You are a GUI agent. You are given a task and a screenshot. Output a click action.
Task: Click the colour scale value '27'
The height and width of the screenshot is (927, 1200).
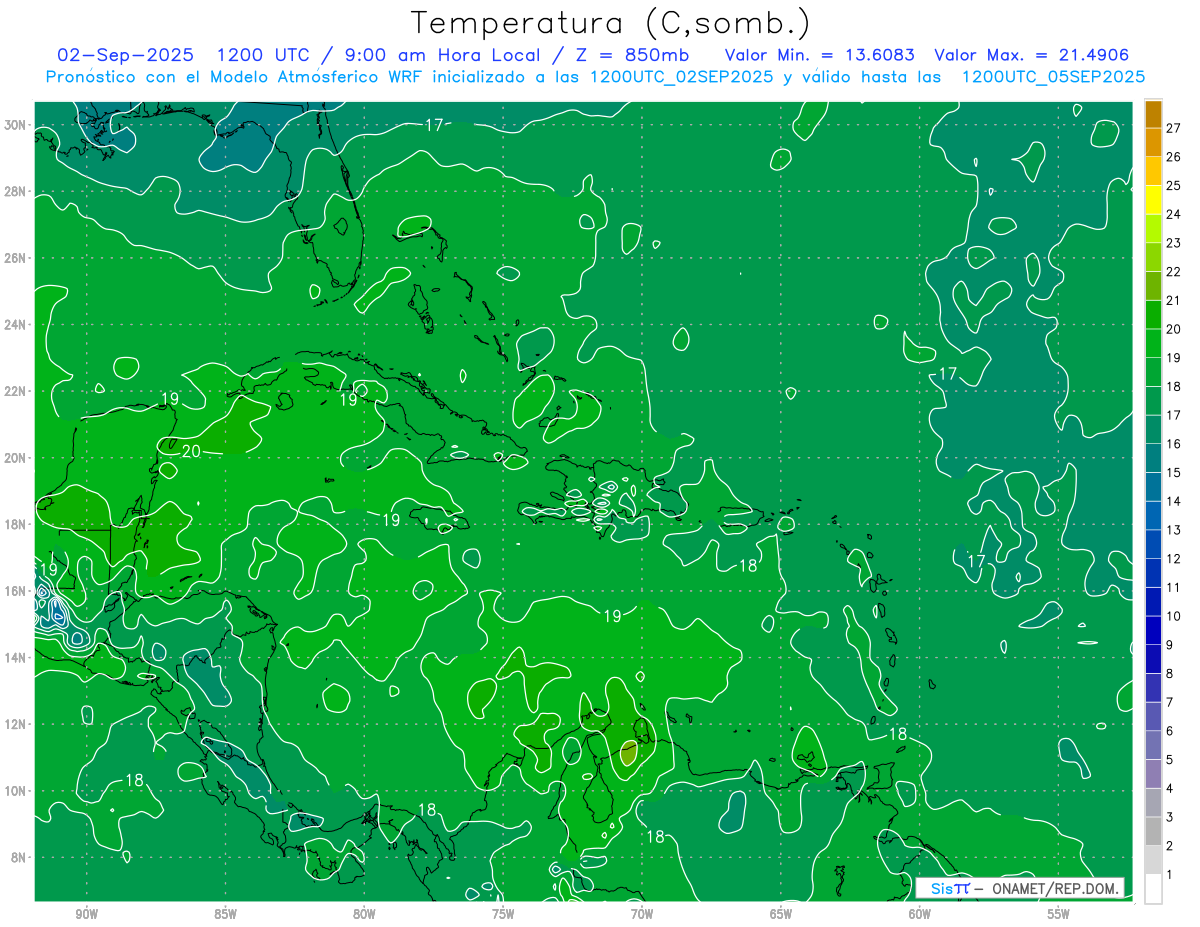click(x=1174, y=127)
